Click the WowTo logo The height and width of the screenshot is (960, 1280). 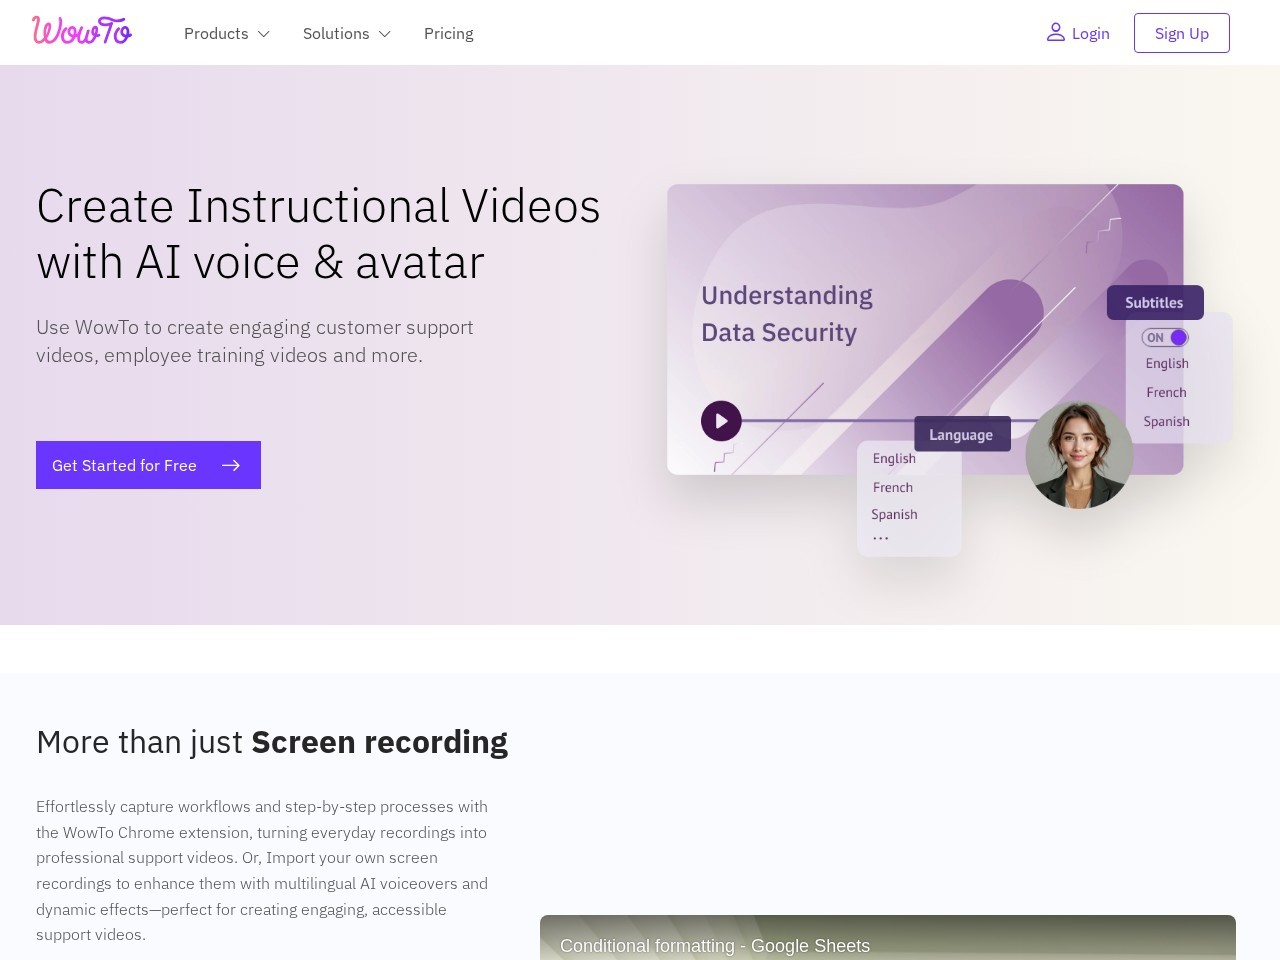coord(82,31)
